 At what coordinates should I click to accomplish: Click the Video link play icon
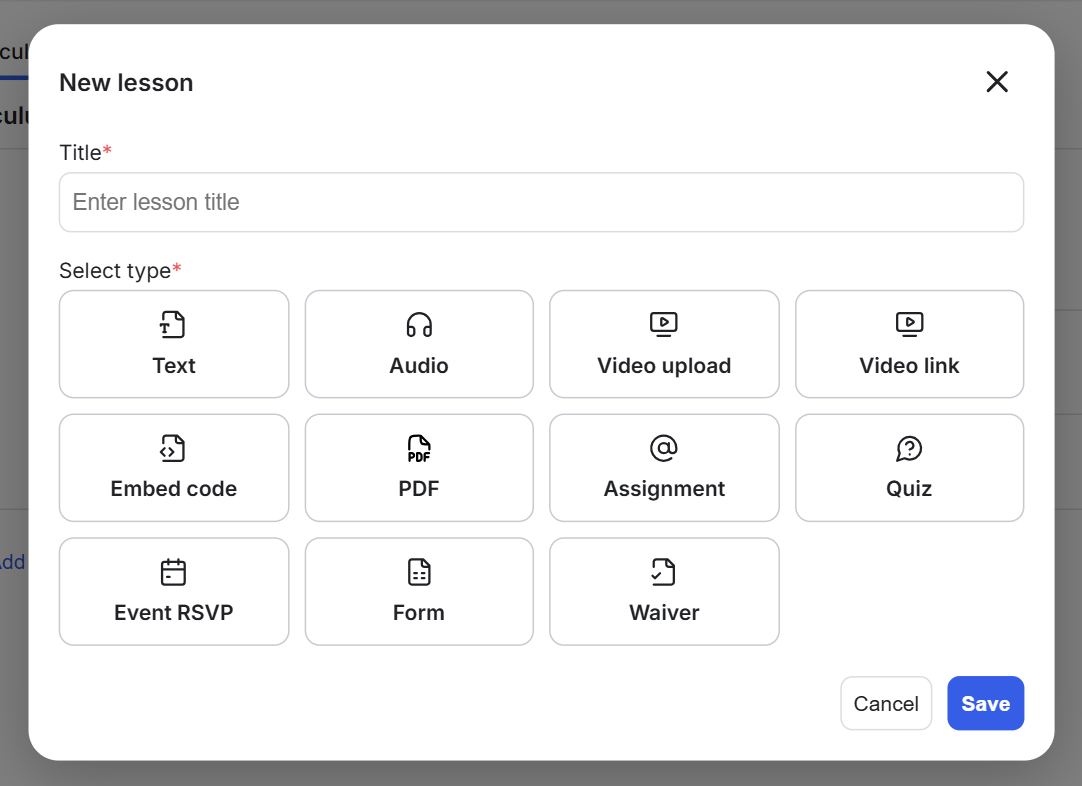click(909, 324)
